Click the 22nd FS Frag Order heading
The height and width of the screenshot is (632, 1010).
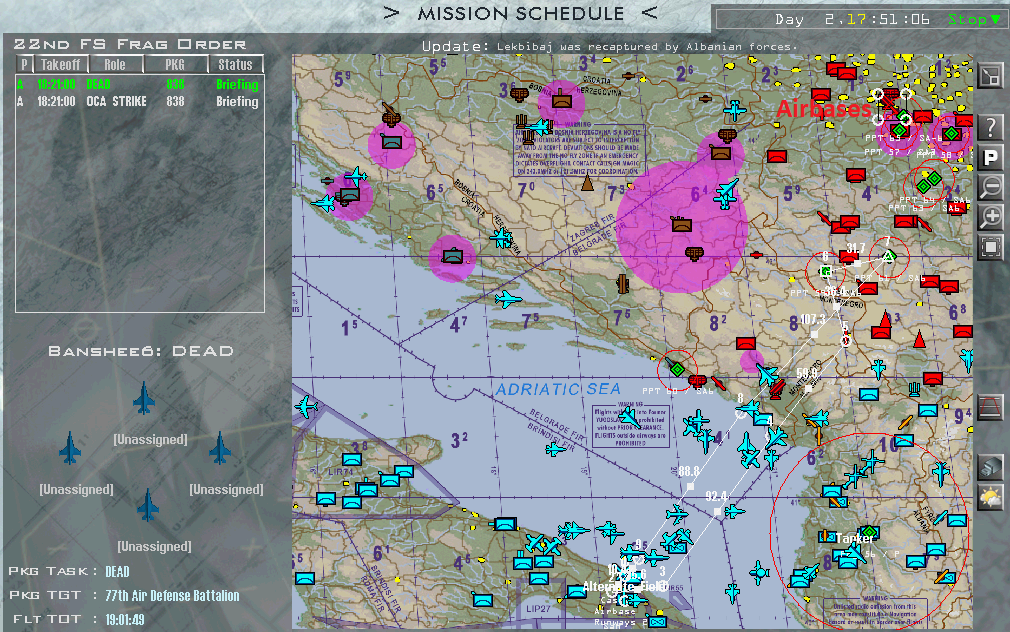pyautogui.click(x=130, y=44)
